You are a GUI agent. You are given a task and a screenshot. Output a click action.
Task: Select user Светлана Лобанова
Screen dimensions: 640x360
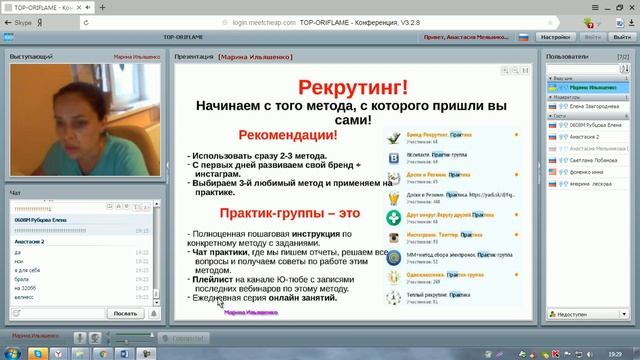click(x=588, y=160)
